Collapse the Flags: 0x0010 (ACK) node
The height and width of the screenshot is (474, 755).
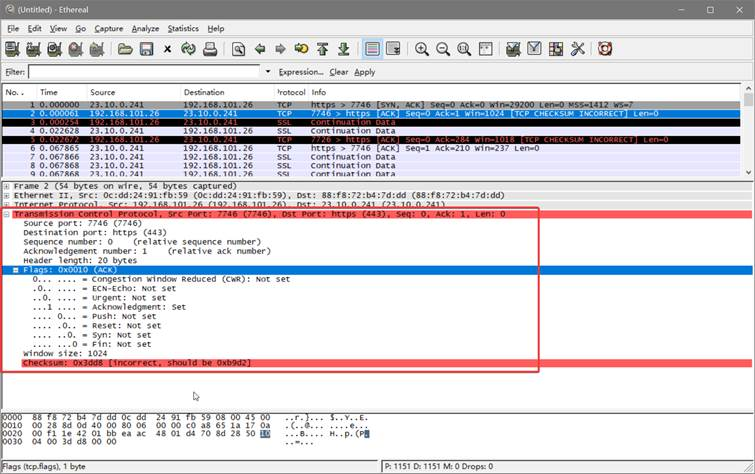point(15,270)
